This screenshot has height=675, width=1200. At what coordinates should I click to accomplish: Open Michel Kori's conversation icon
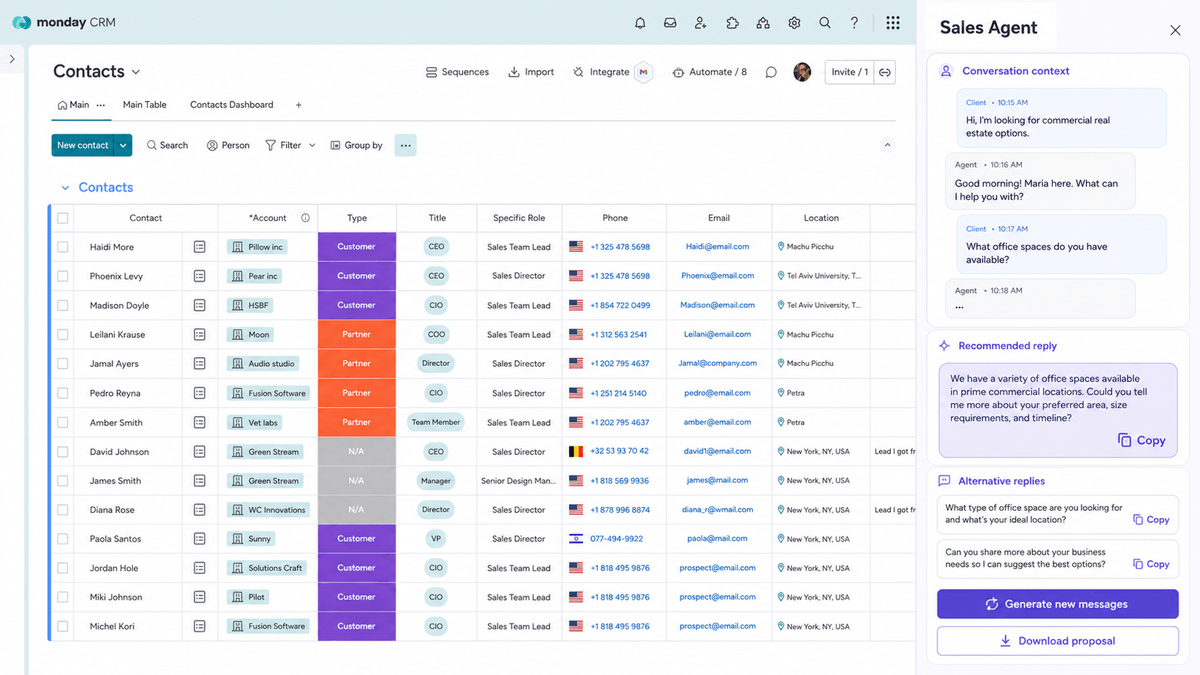click(x=199, y=626)
